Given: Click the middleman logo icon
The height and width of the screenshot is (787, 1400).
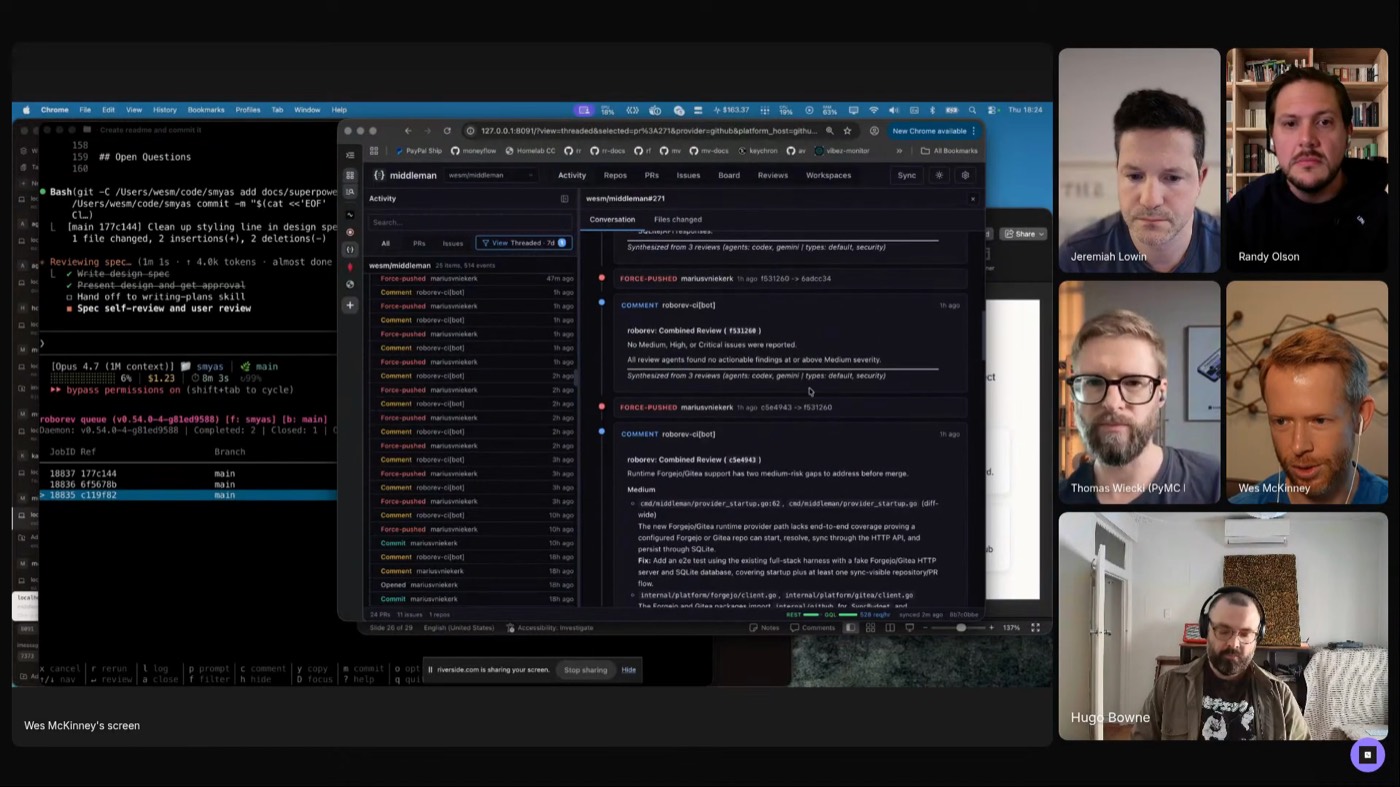Looking at the screenshot, I should (x=379, y=175).
